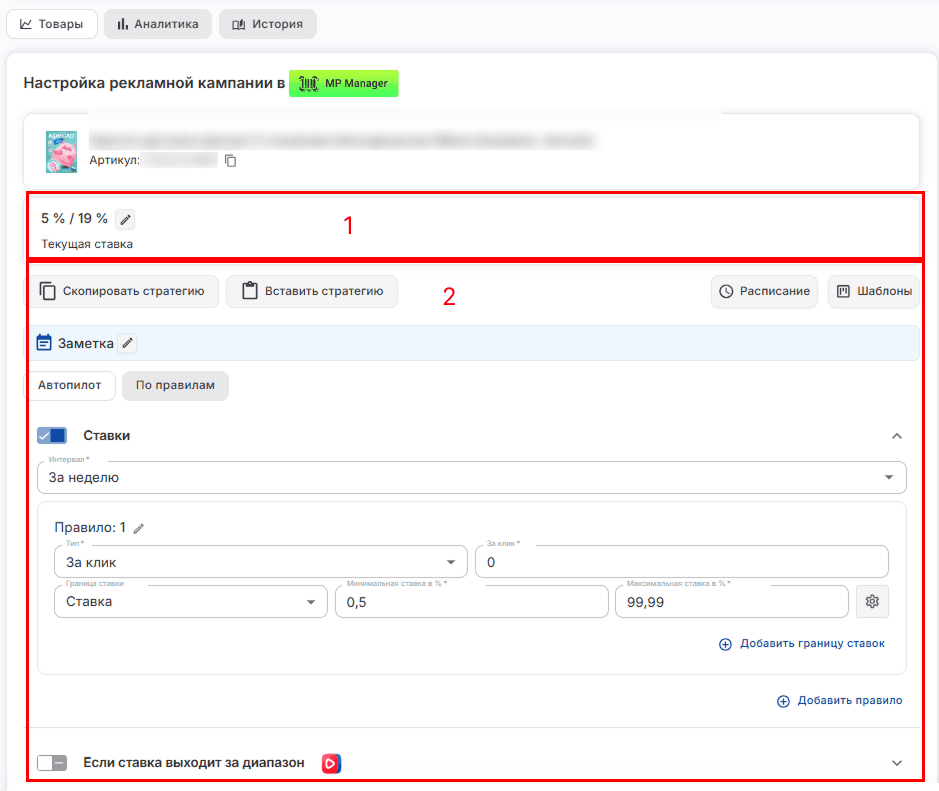Open bid limit settings gear icon

872,601
